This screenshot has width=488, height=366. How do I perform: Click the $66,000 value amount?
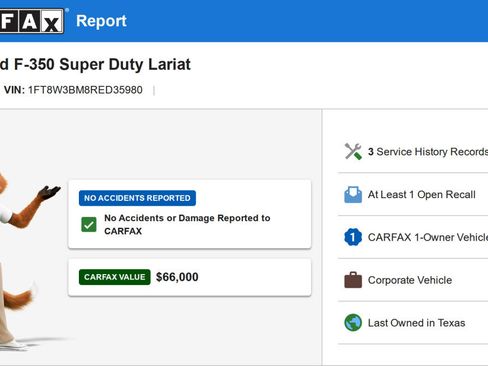[177, 277]
